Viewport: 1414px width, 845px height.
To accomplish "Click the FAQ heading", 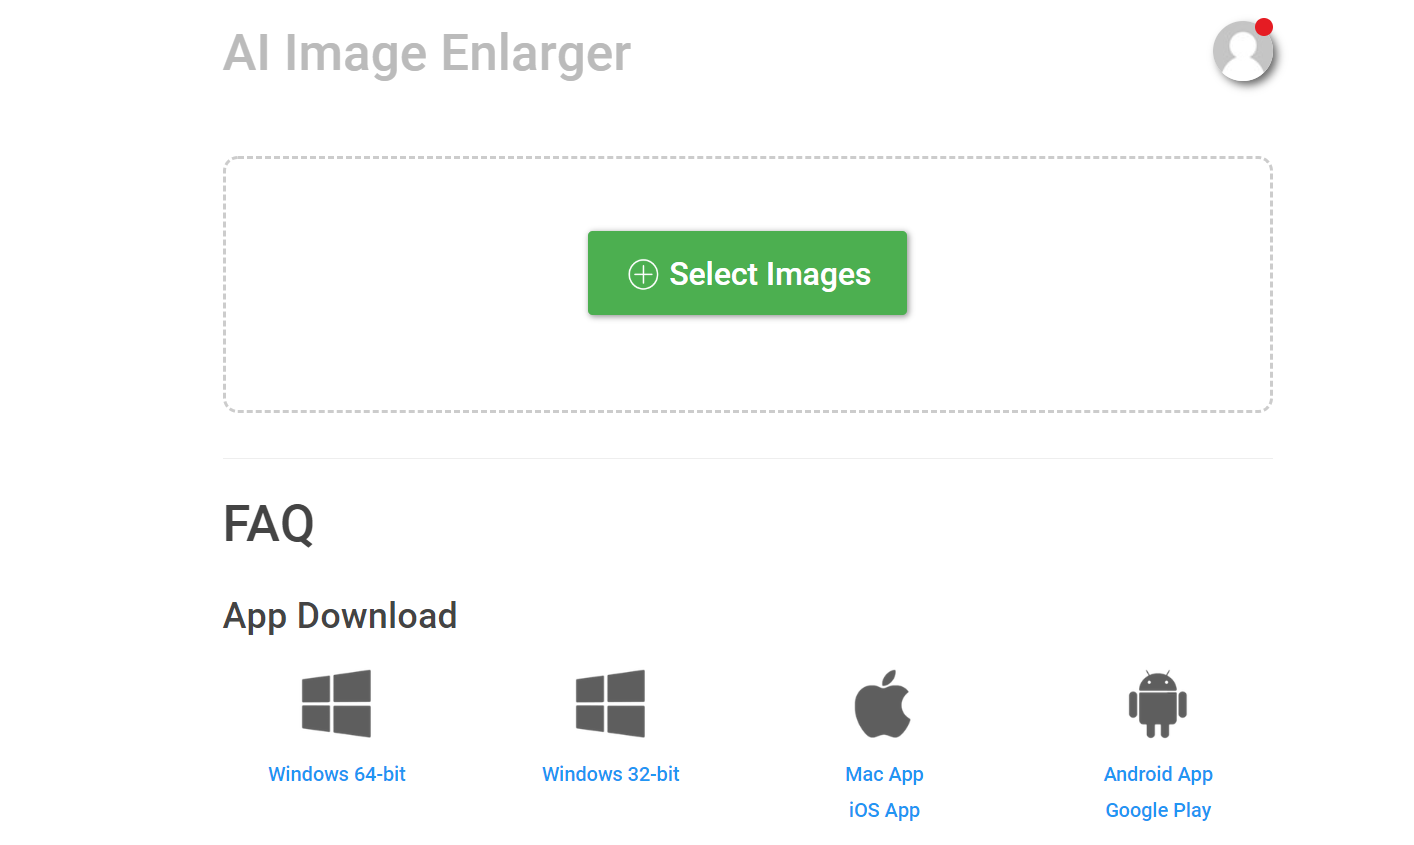I will [269, 524].
